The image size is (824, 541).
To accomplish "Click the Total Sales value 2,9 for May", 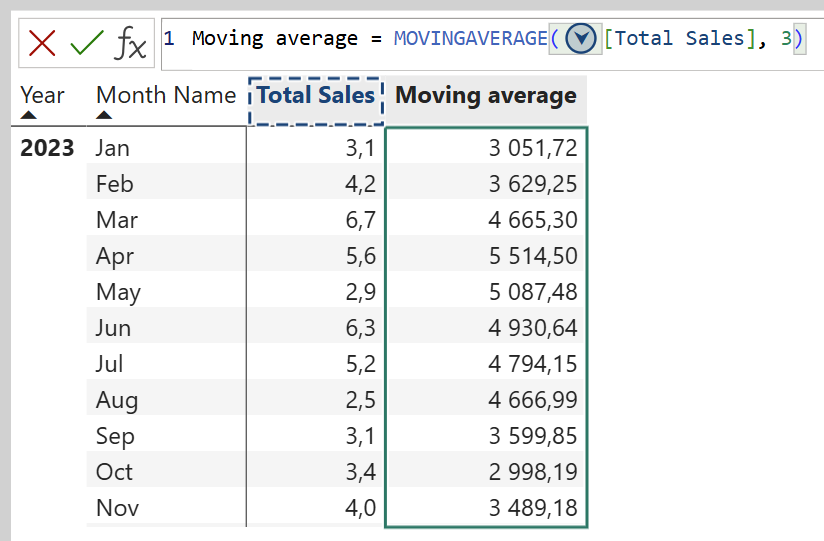I will coord(360,292).
